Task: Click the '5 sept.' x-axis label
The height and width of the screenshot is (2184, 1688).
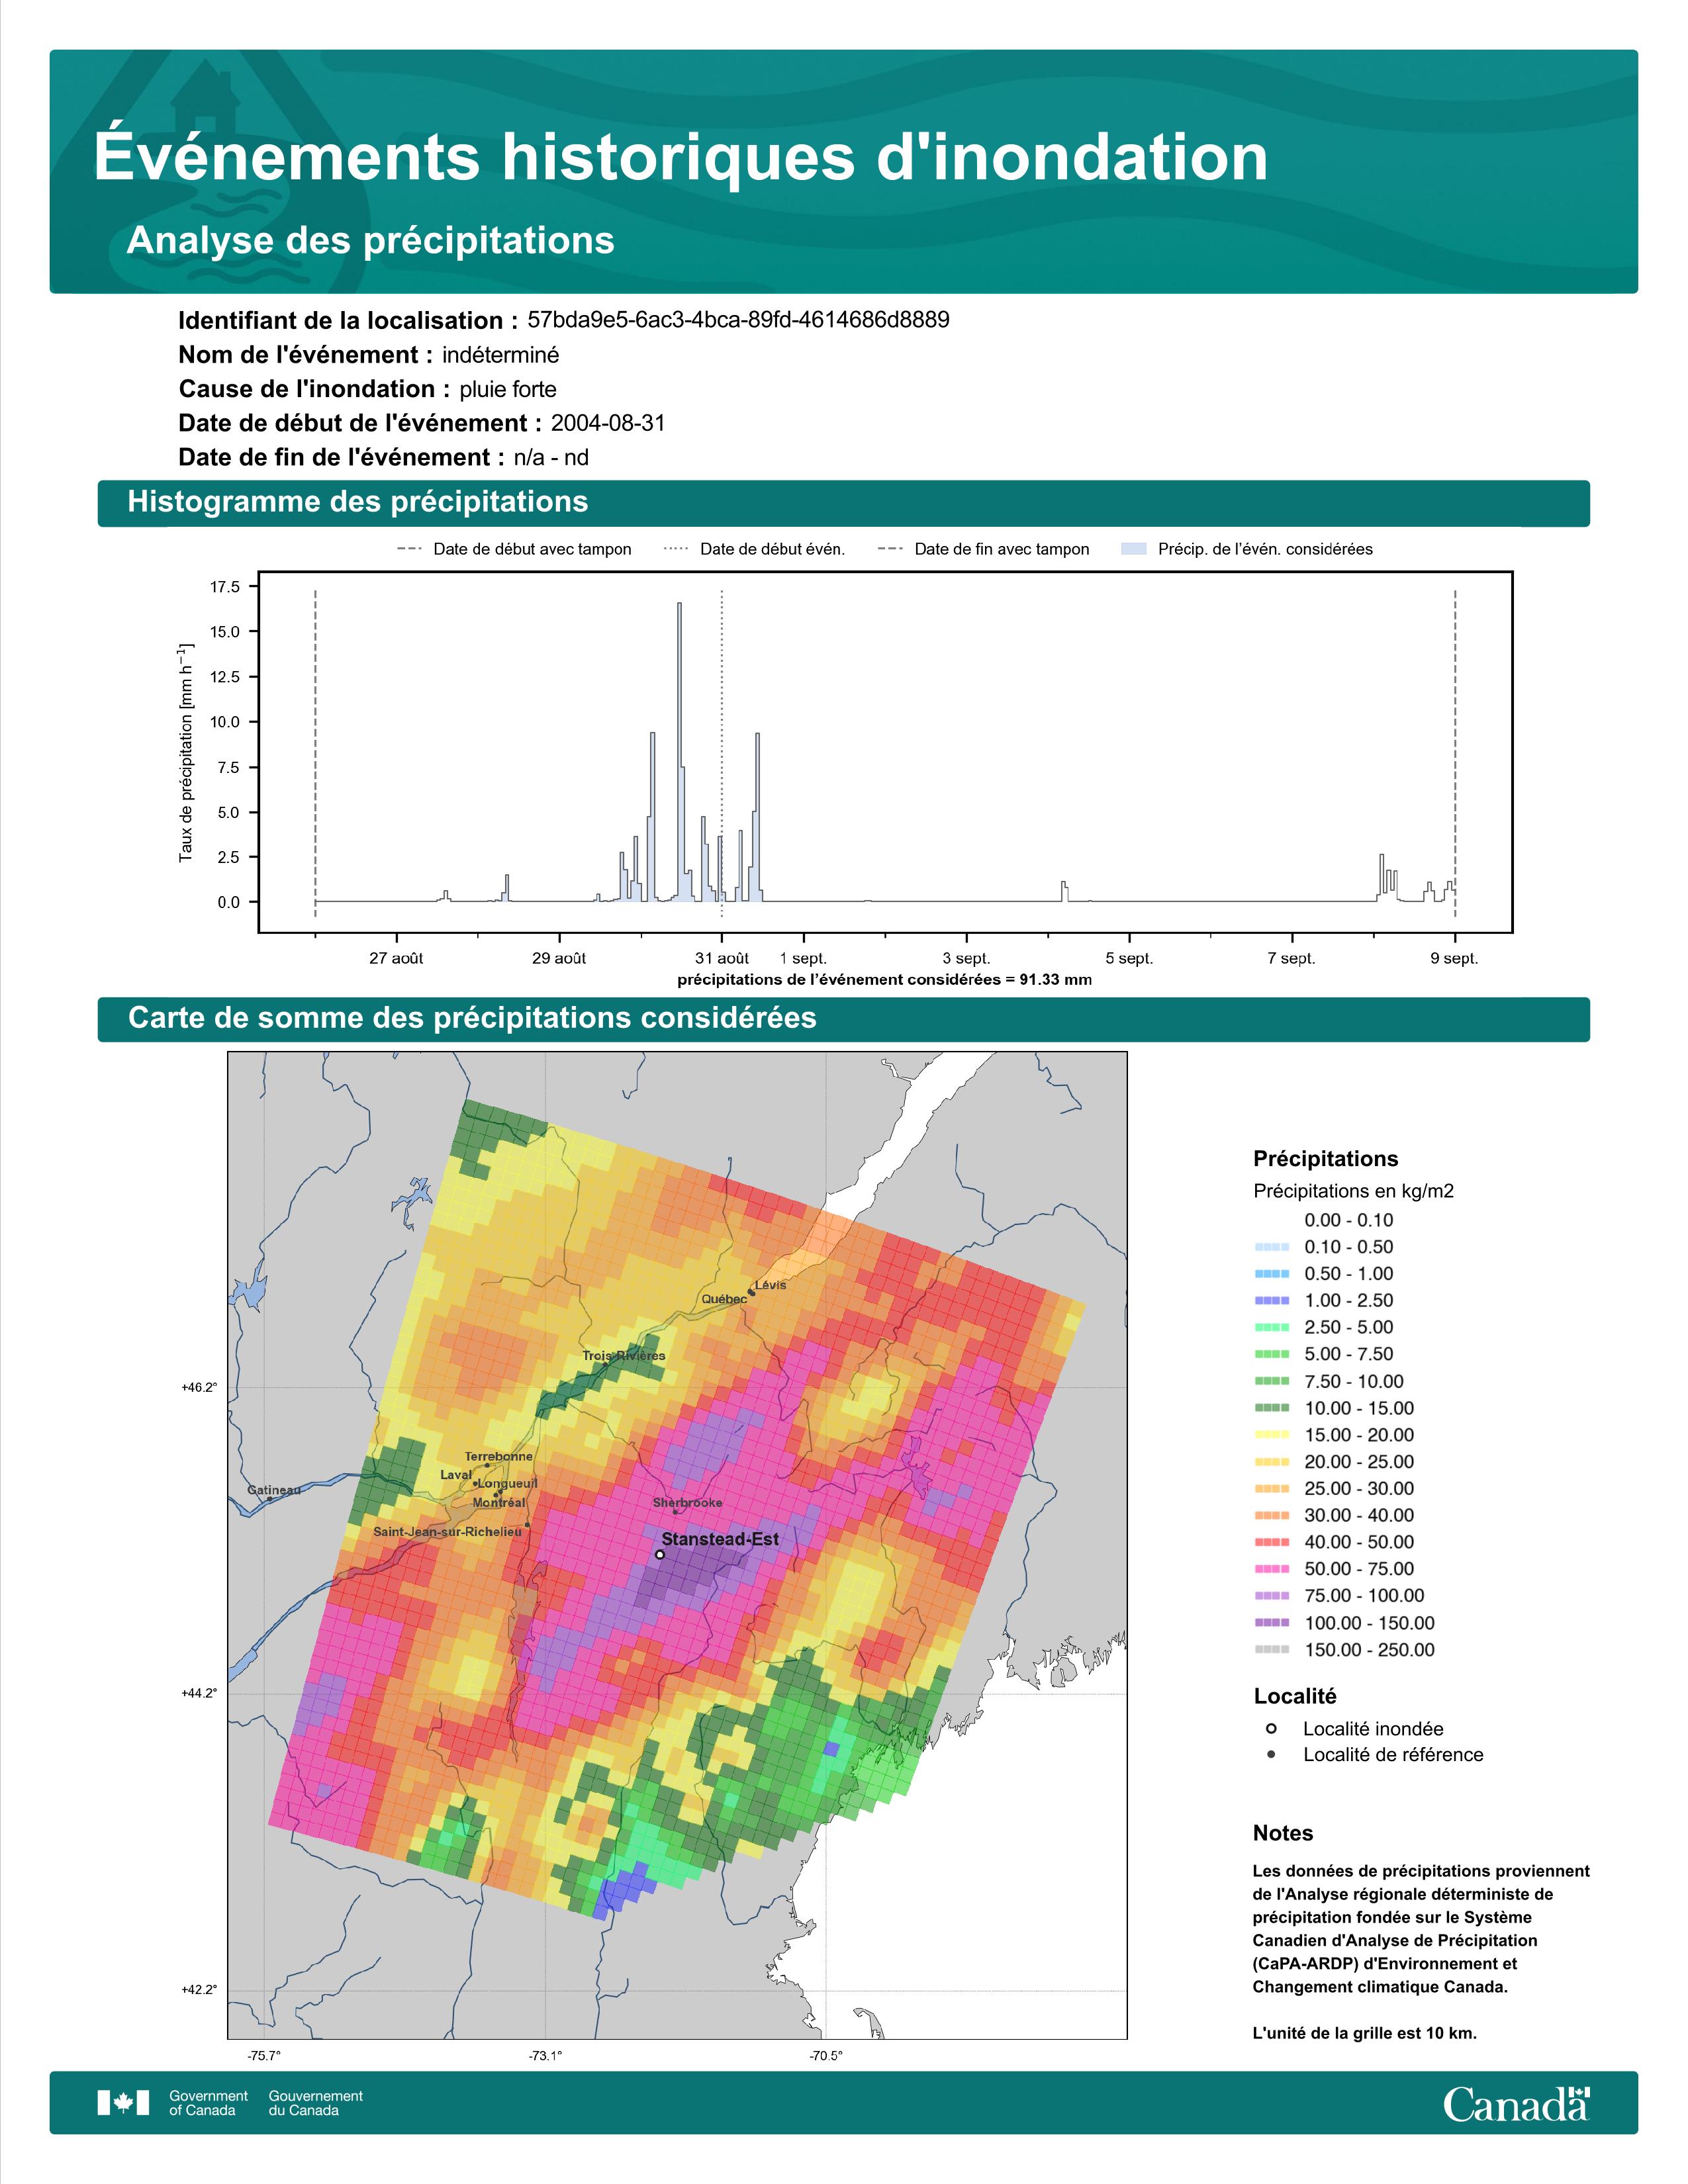Action: (1129, 958)
